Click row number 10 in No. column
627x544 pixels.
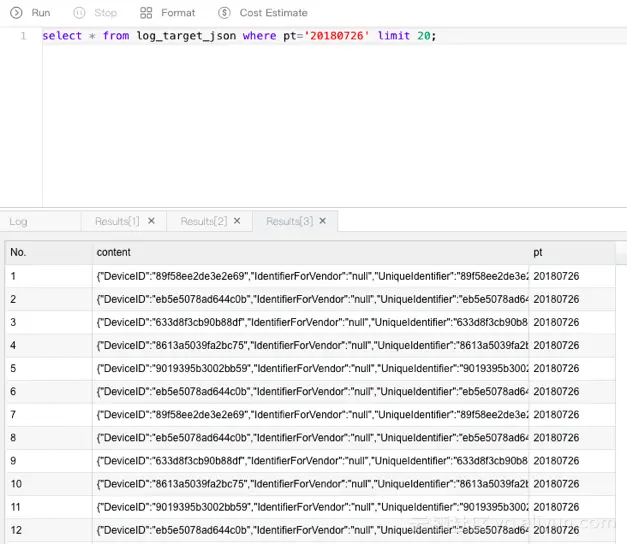16,484
